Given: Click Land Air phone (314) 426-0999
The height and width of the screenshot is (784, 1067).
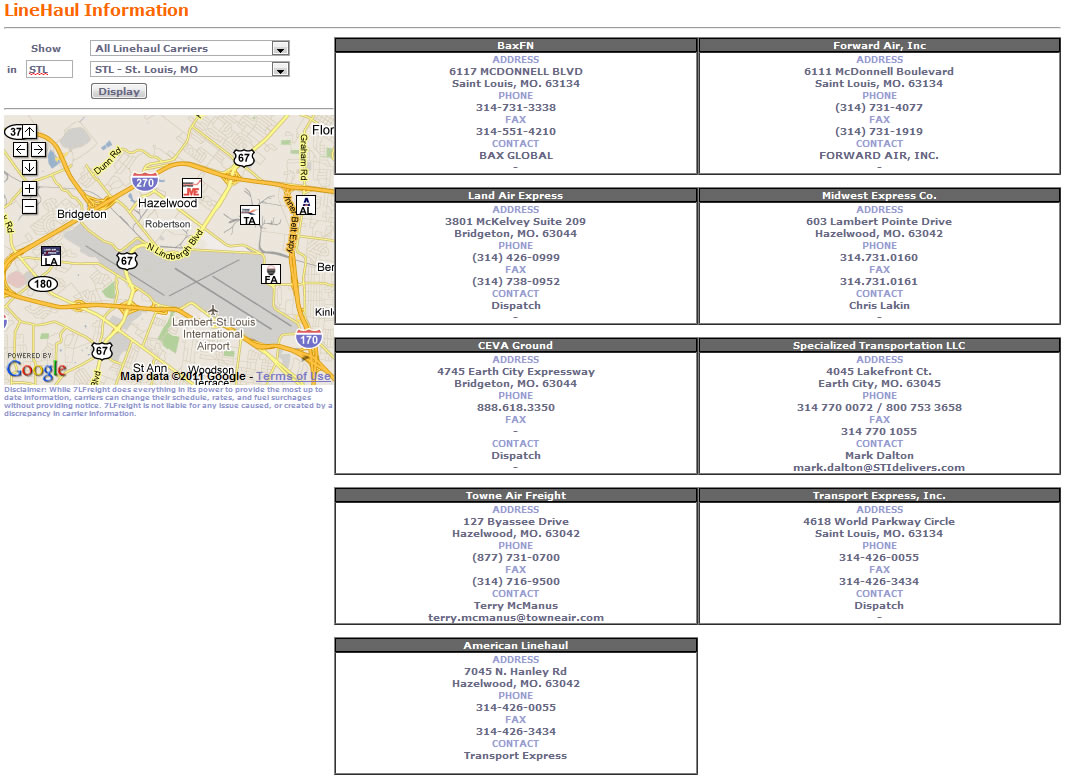Looking at the screenshot, I should click(x=516, y=257).
